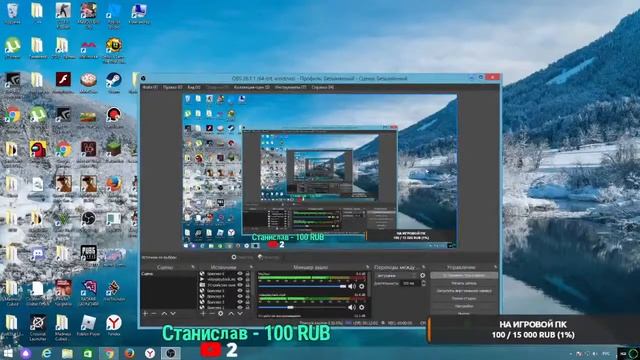The height and width of the screenshot is (360, 640).
Task: Remove scene with the minus button
Action: (x=154, y=313)
